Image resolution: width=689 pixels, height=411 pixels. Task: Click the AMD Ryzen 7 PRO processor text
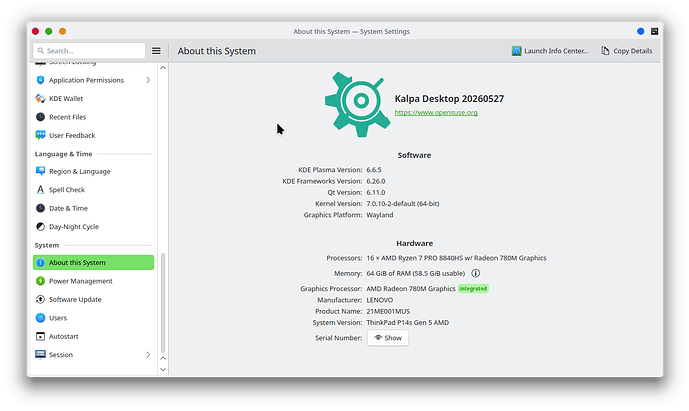pos(456,258)
